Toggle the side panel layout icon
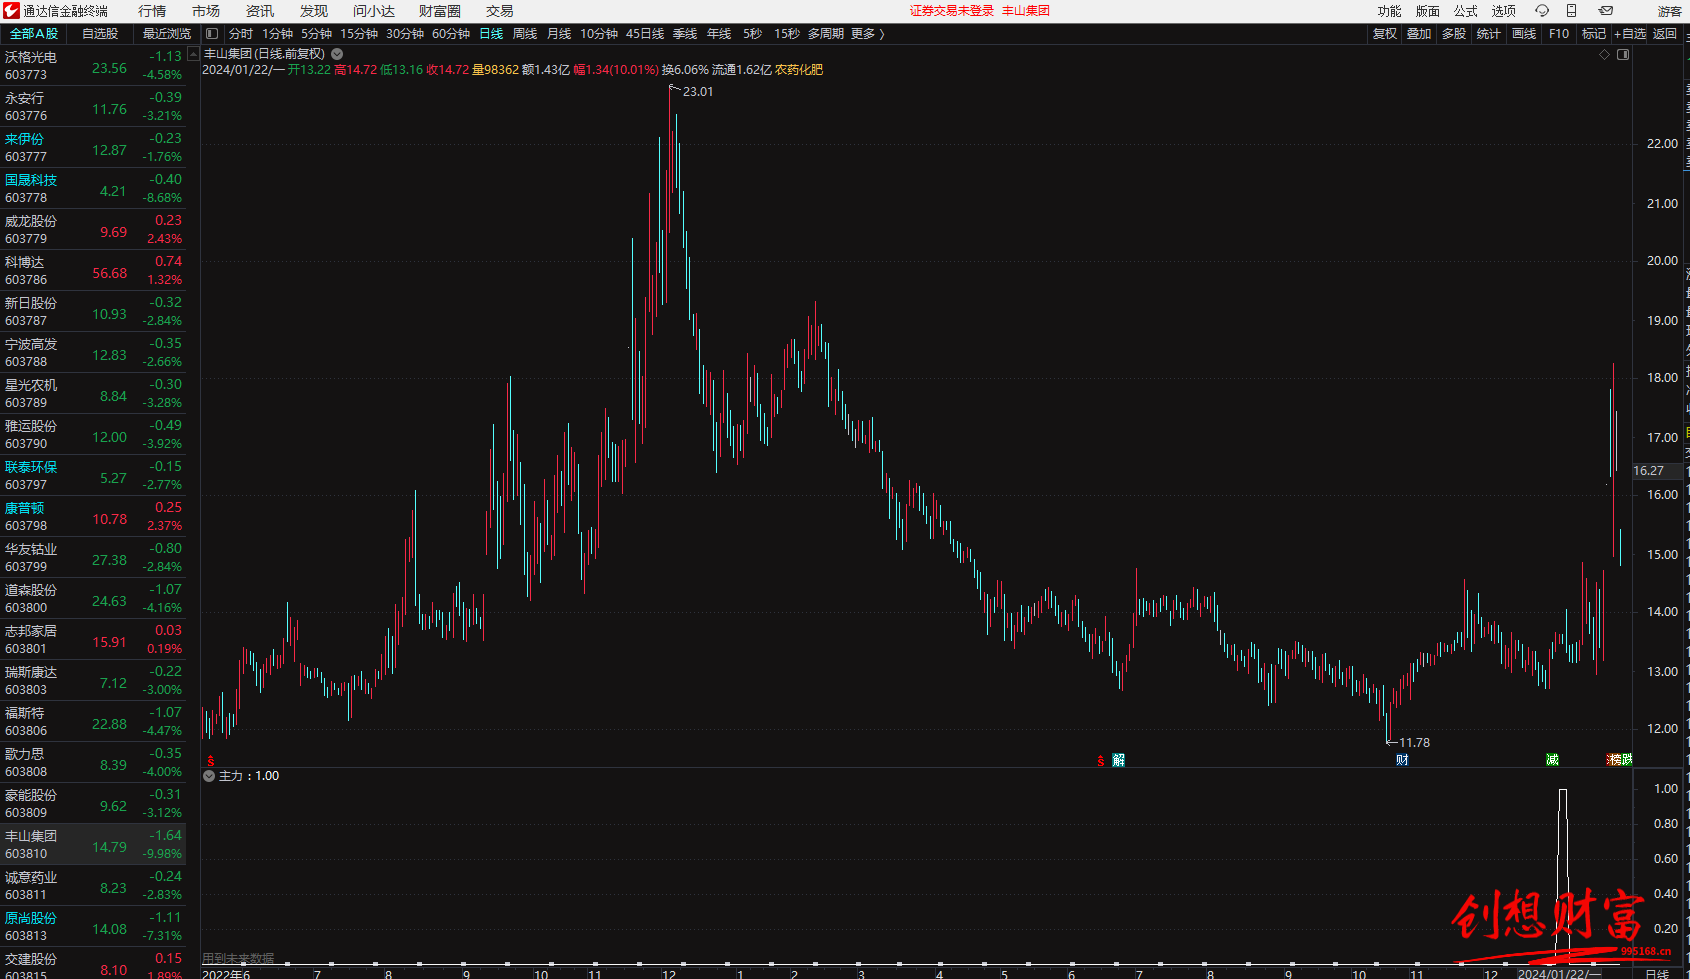Viewport: 1690px width, 979px height. tap(212, 34)
